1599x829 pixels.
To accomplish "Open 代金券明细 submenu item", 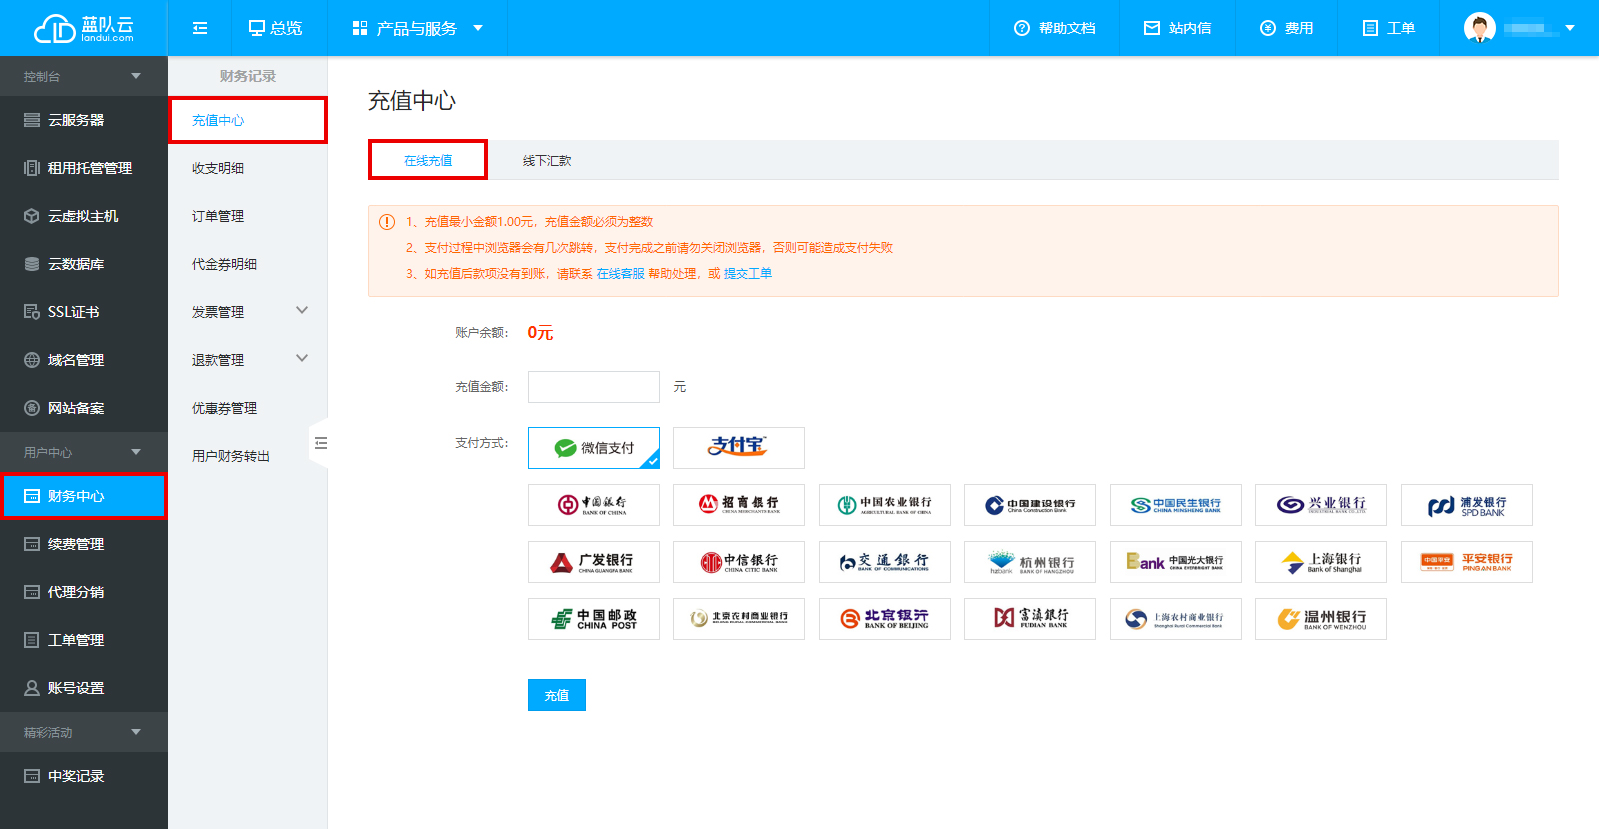I will 248,264.
